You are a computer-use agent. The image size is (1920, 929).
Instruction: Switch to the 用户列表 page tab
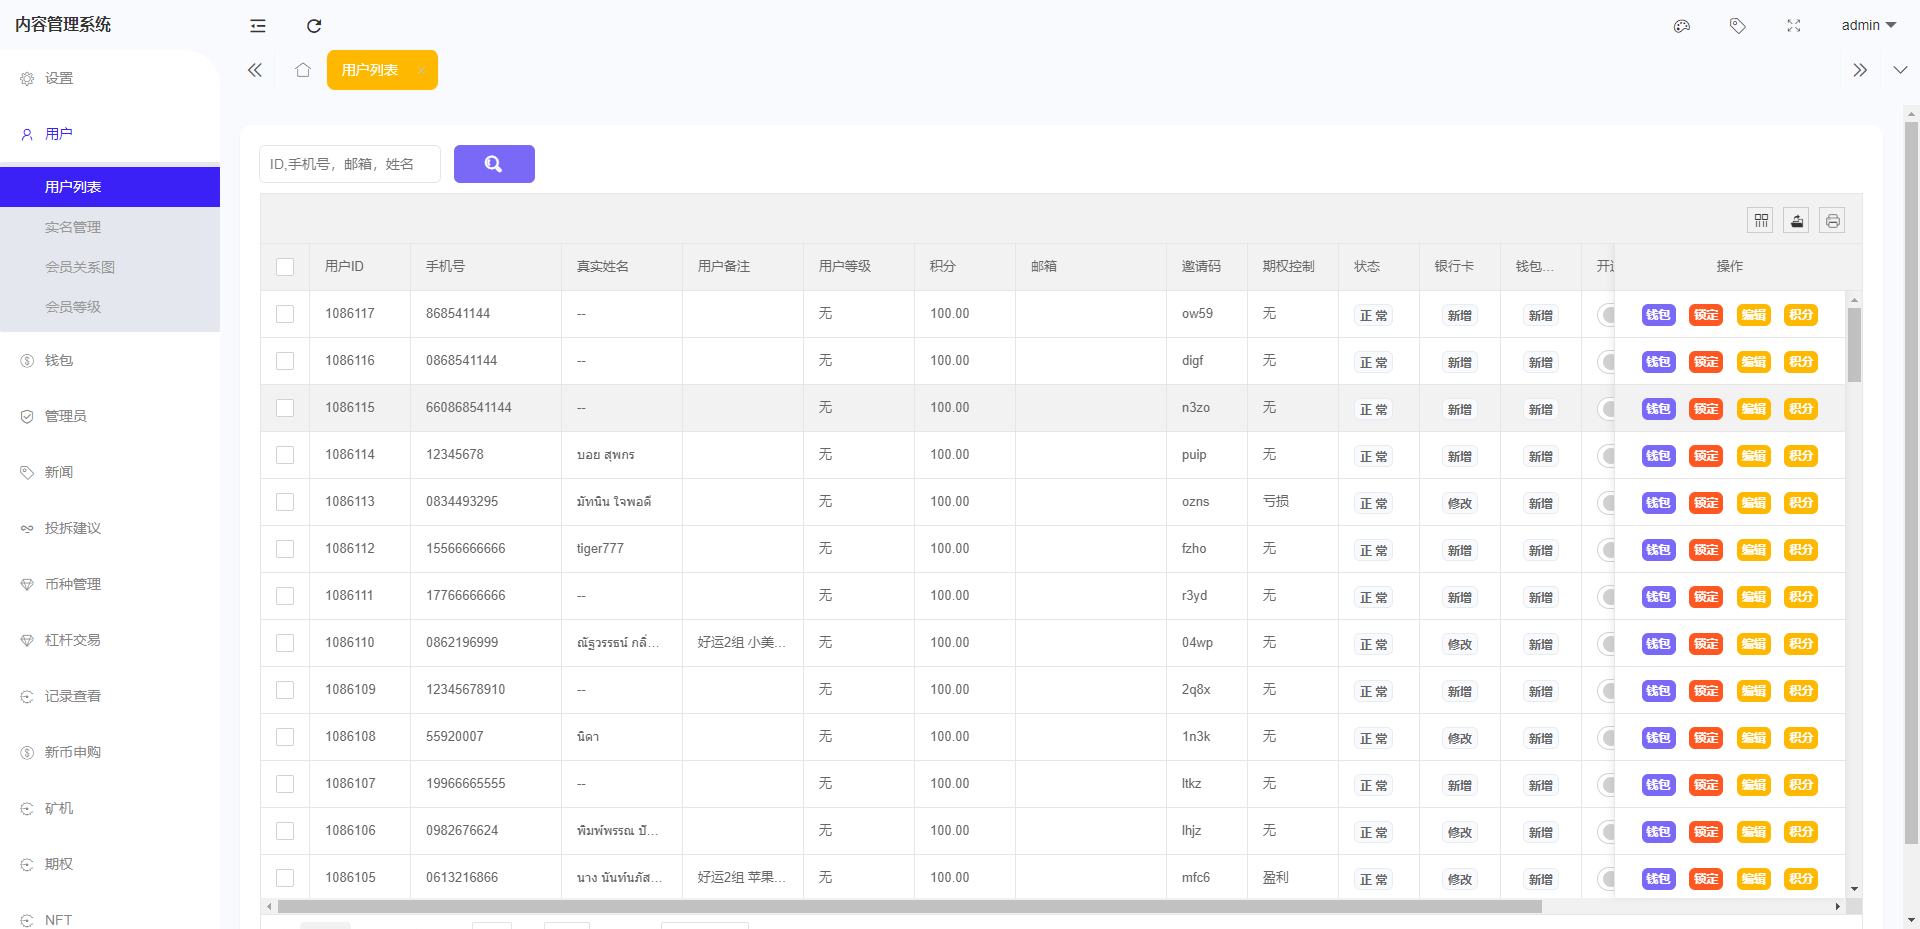[370, 70]
